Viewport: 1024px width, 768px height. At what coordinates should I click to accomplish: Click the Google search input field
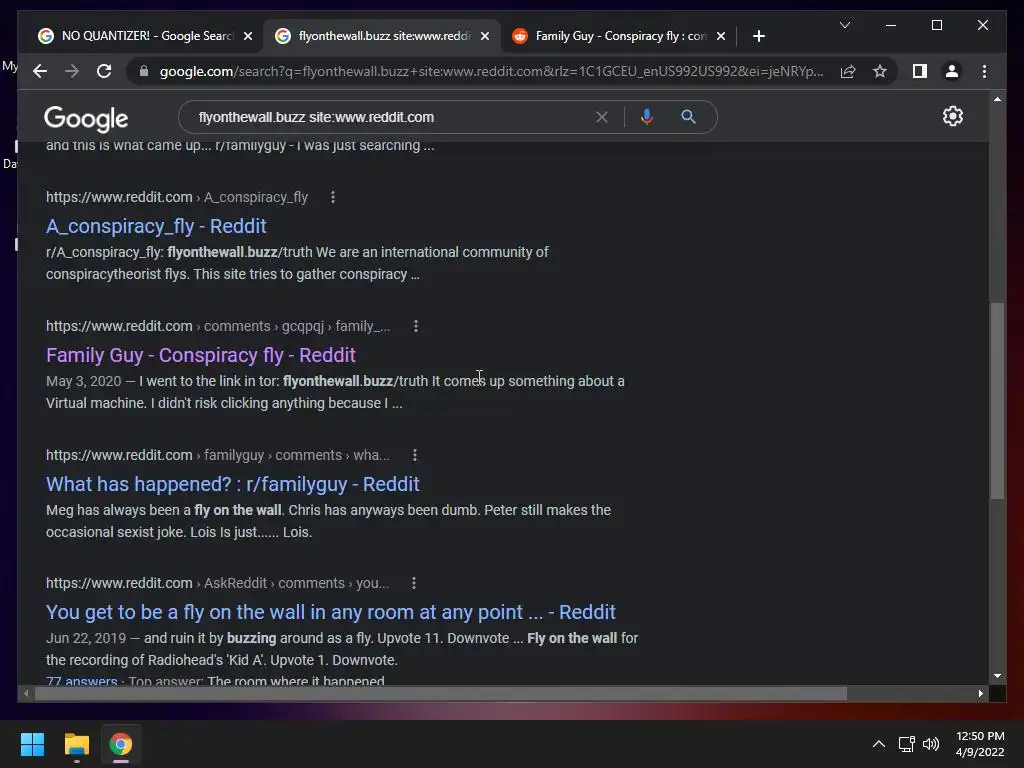[x=392, y=117]
